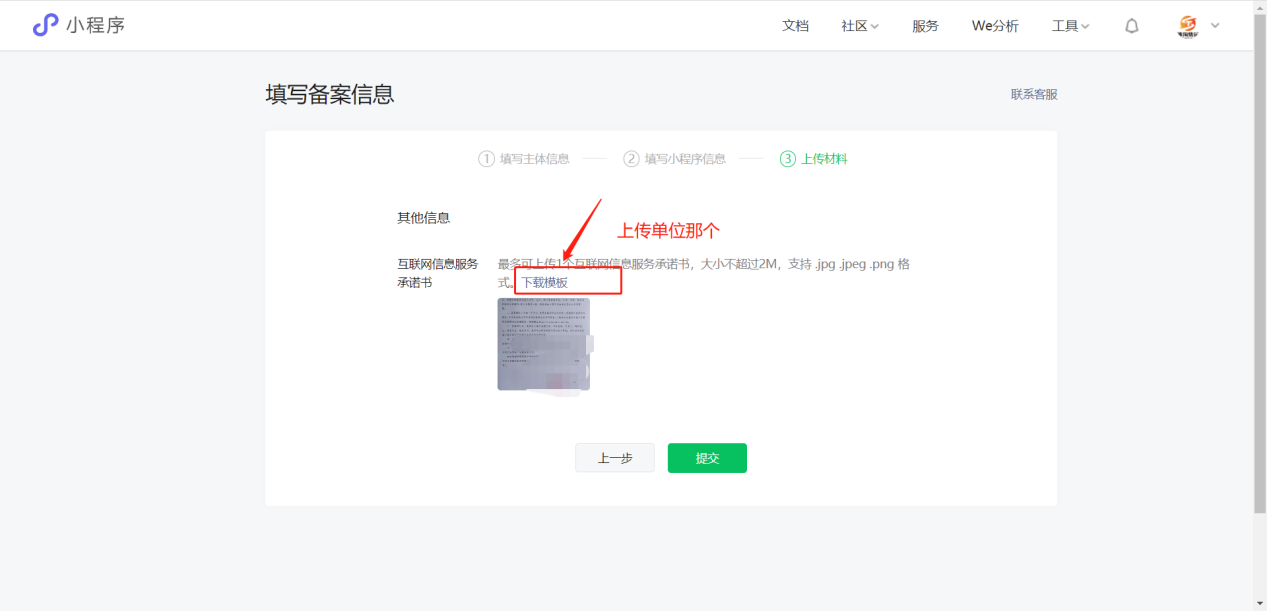Click the 联系客服 link

(1034, 94)
